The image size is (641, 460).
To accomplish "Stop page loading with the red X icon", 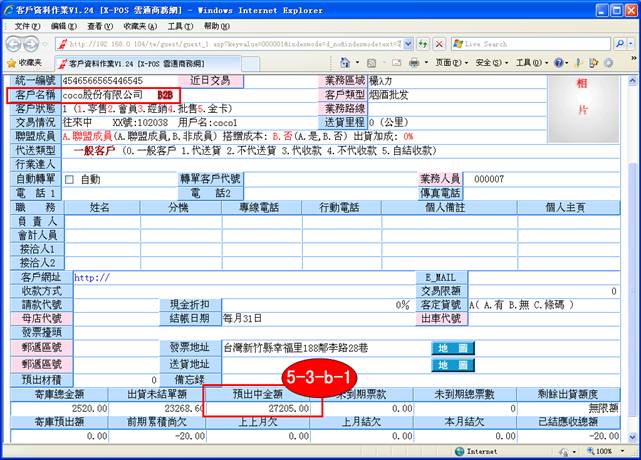I will 441,45.
